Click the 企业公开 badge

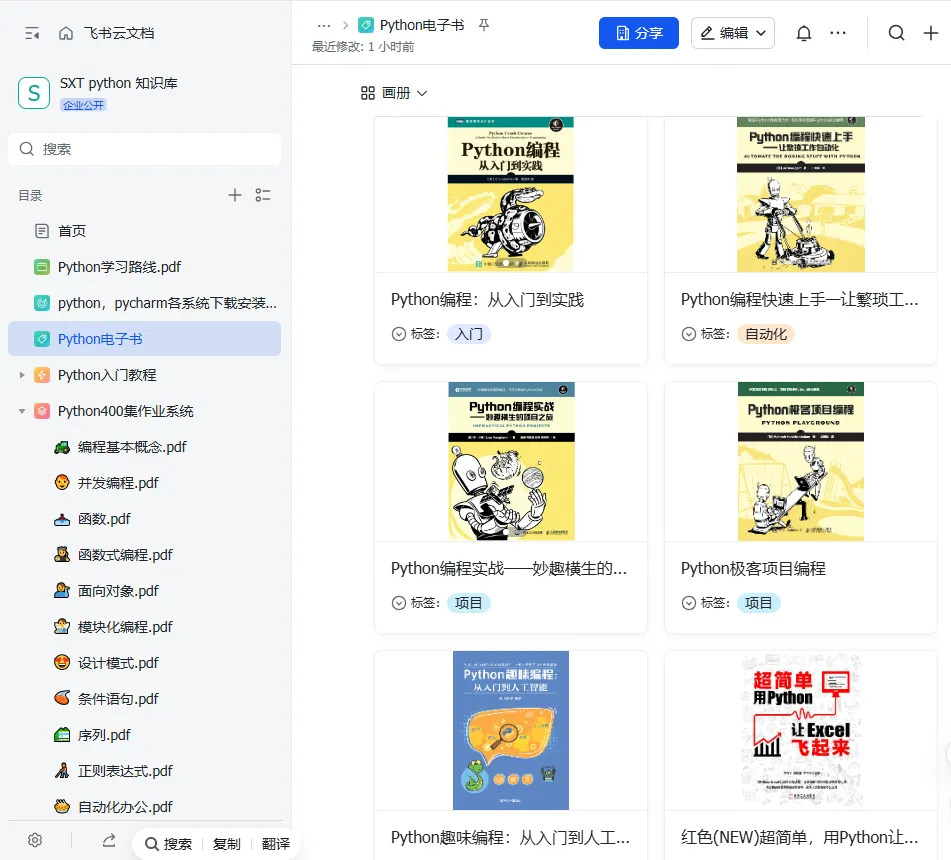pyautogui.click(x=84, y=106)
